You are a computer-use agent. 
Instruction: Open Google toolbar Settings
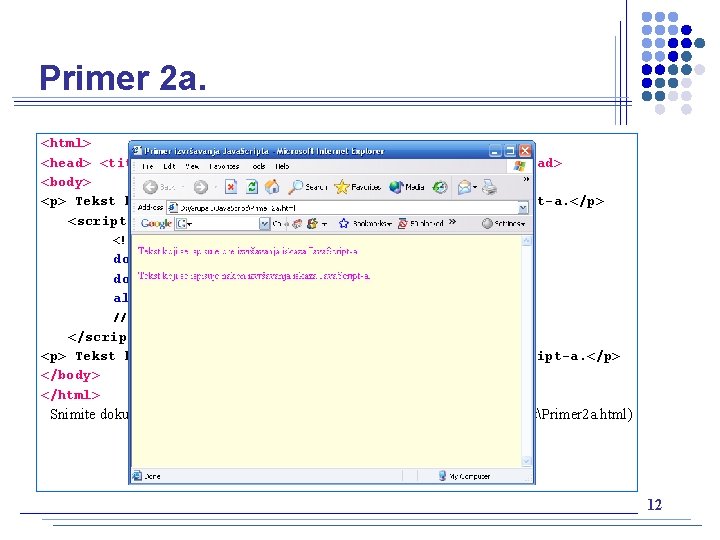[x=503, y=224]
